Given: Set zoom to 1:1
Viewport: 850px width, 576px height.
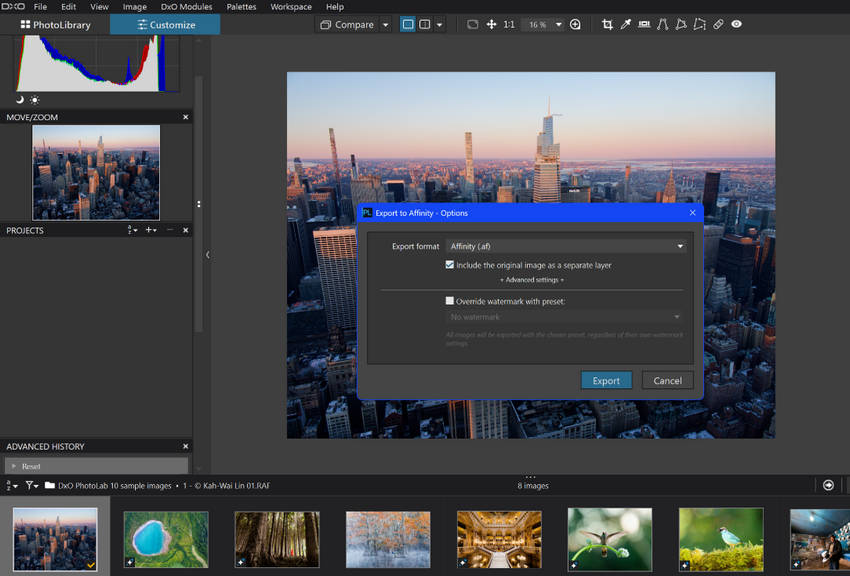Looking at the screenshot, I should (508, 24).
